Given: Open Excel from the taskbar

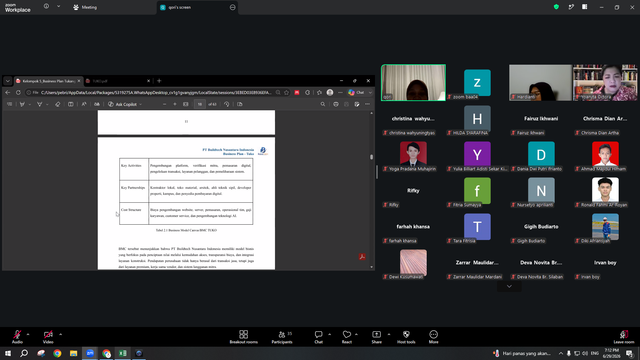Looking at the screenshot, I should 122,353.
